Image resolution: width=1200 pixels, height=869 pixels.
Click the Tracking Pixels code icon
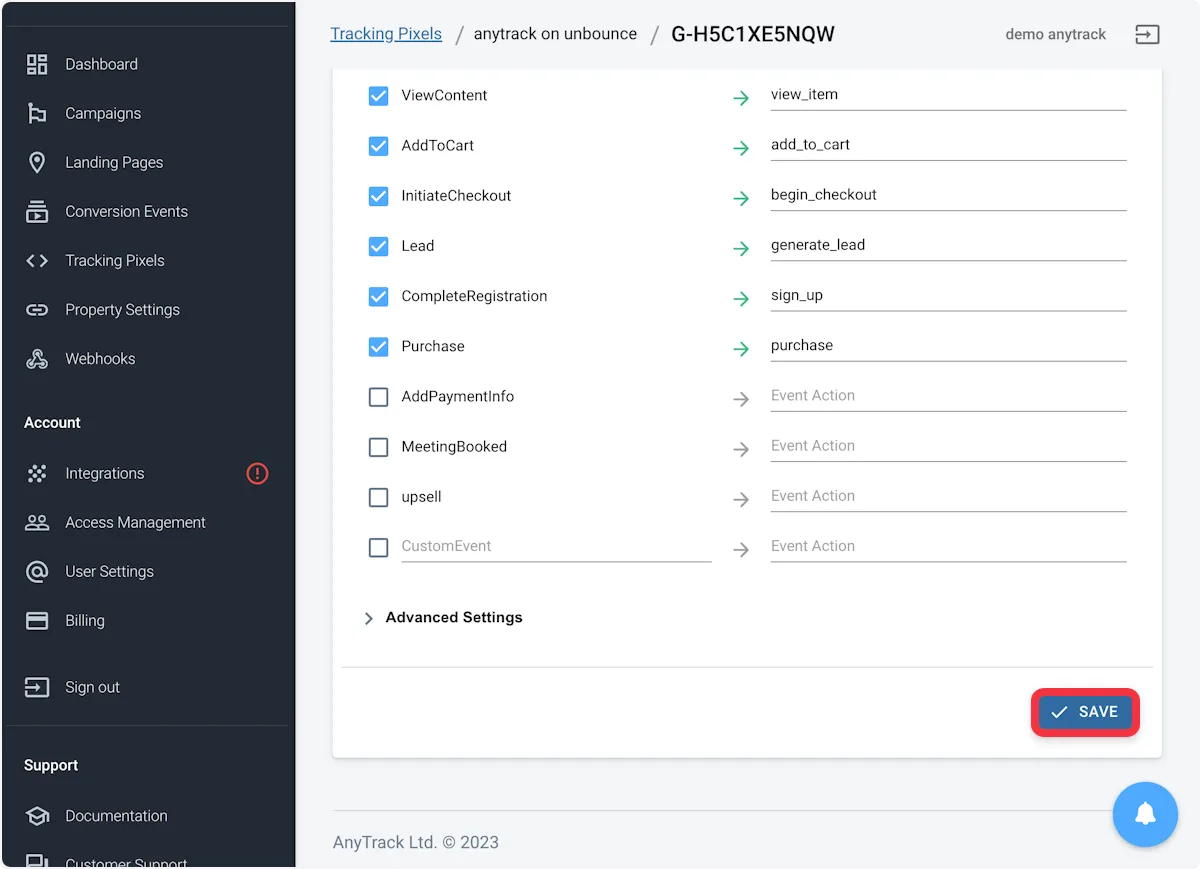(x=37, y=260)
